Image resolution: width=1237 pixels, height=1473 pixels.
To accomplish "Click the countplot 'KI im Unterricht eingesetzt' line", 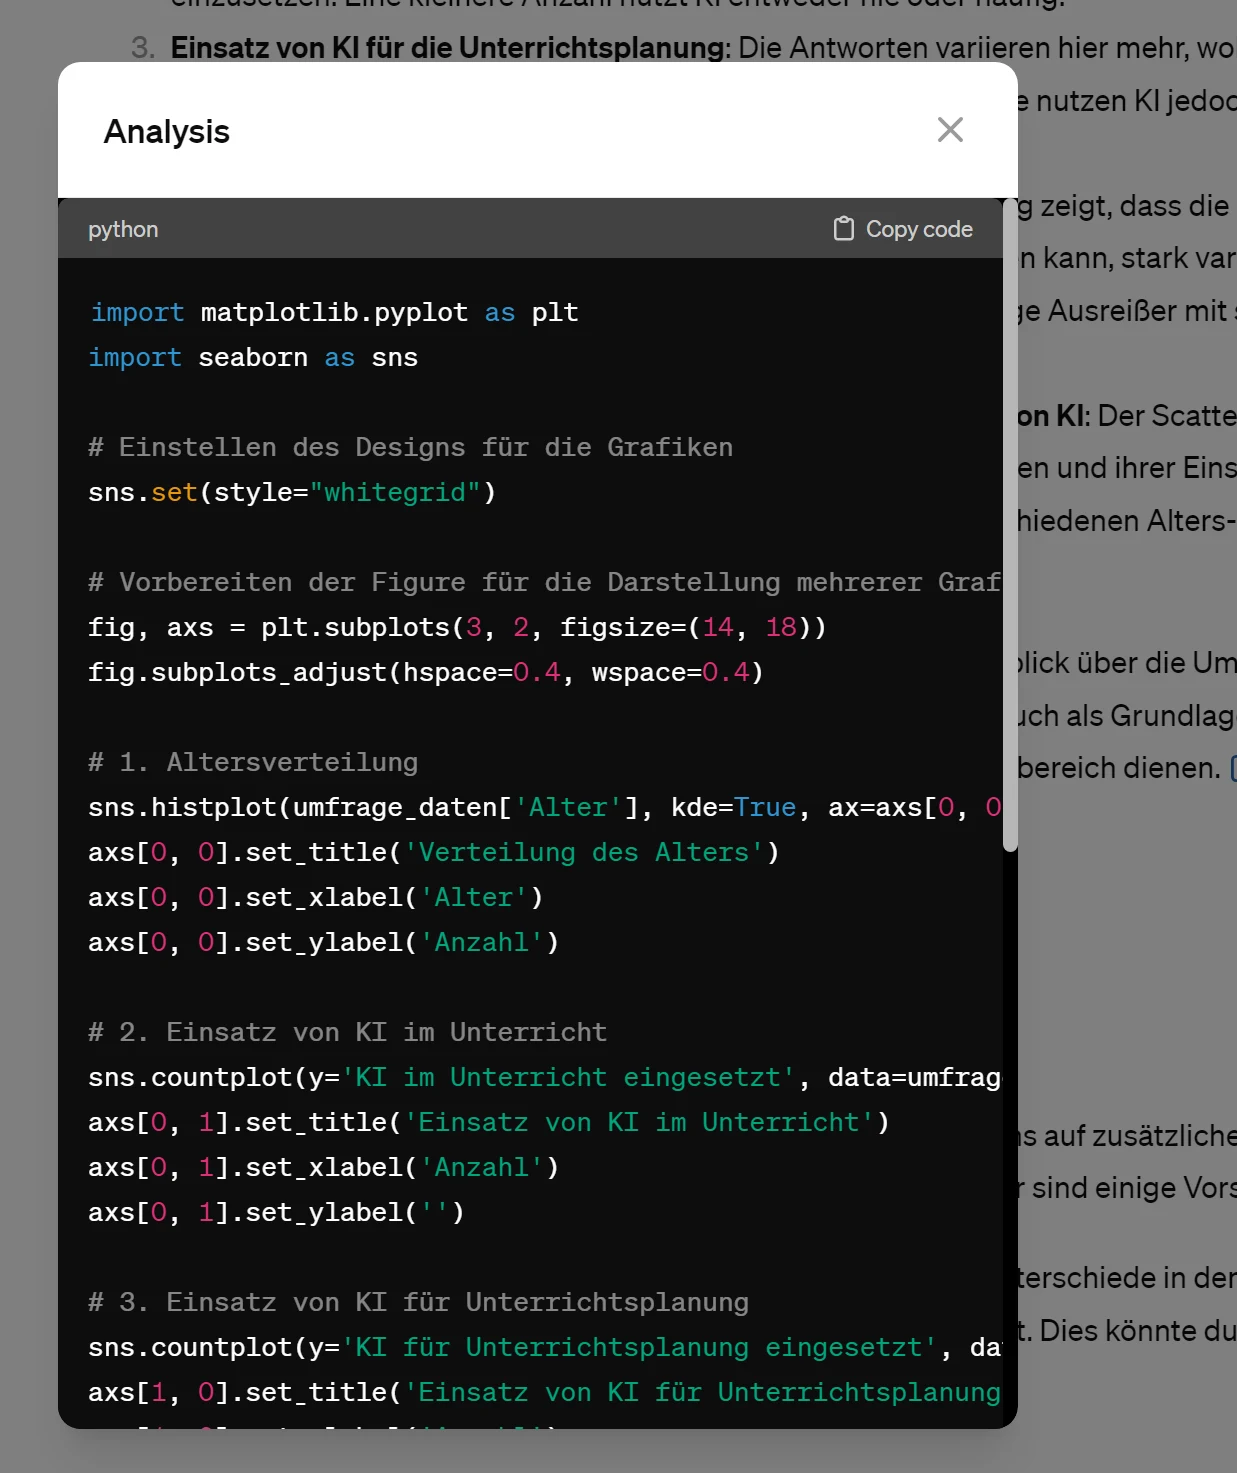I will (x=544, y=1077).
